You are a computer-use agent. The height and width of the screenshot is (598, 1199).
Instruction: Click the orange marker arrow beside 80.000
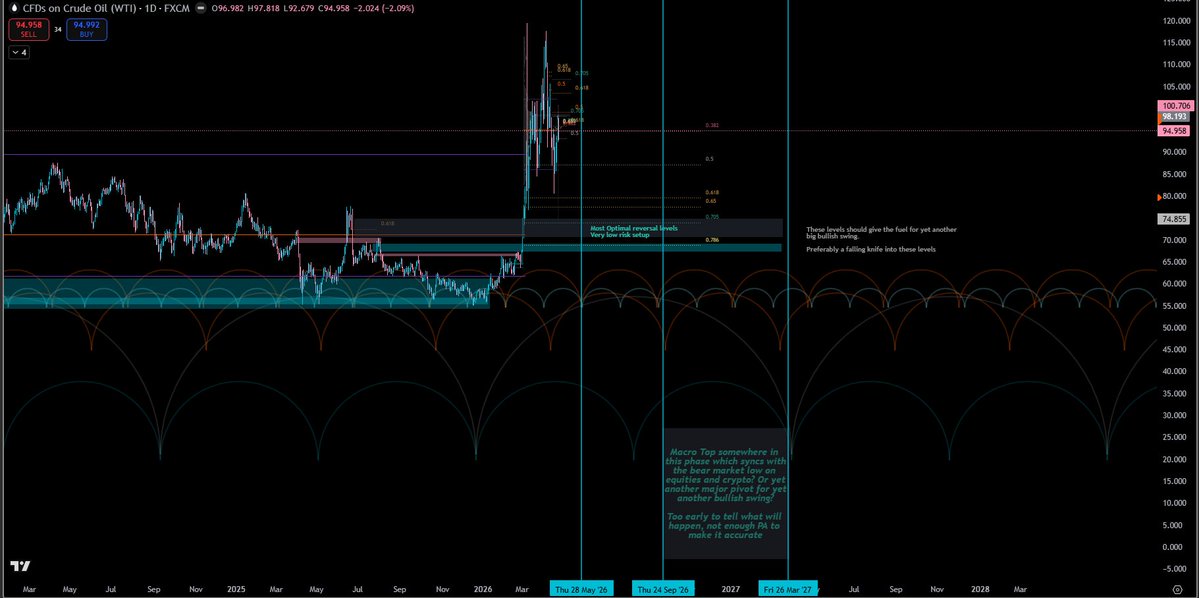1160,197
